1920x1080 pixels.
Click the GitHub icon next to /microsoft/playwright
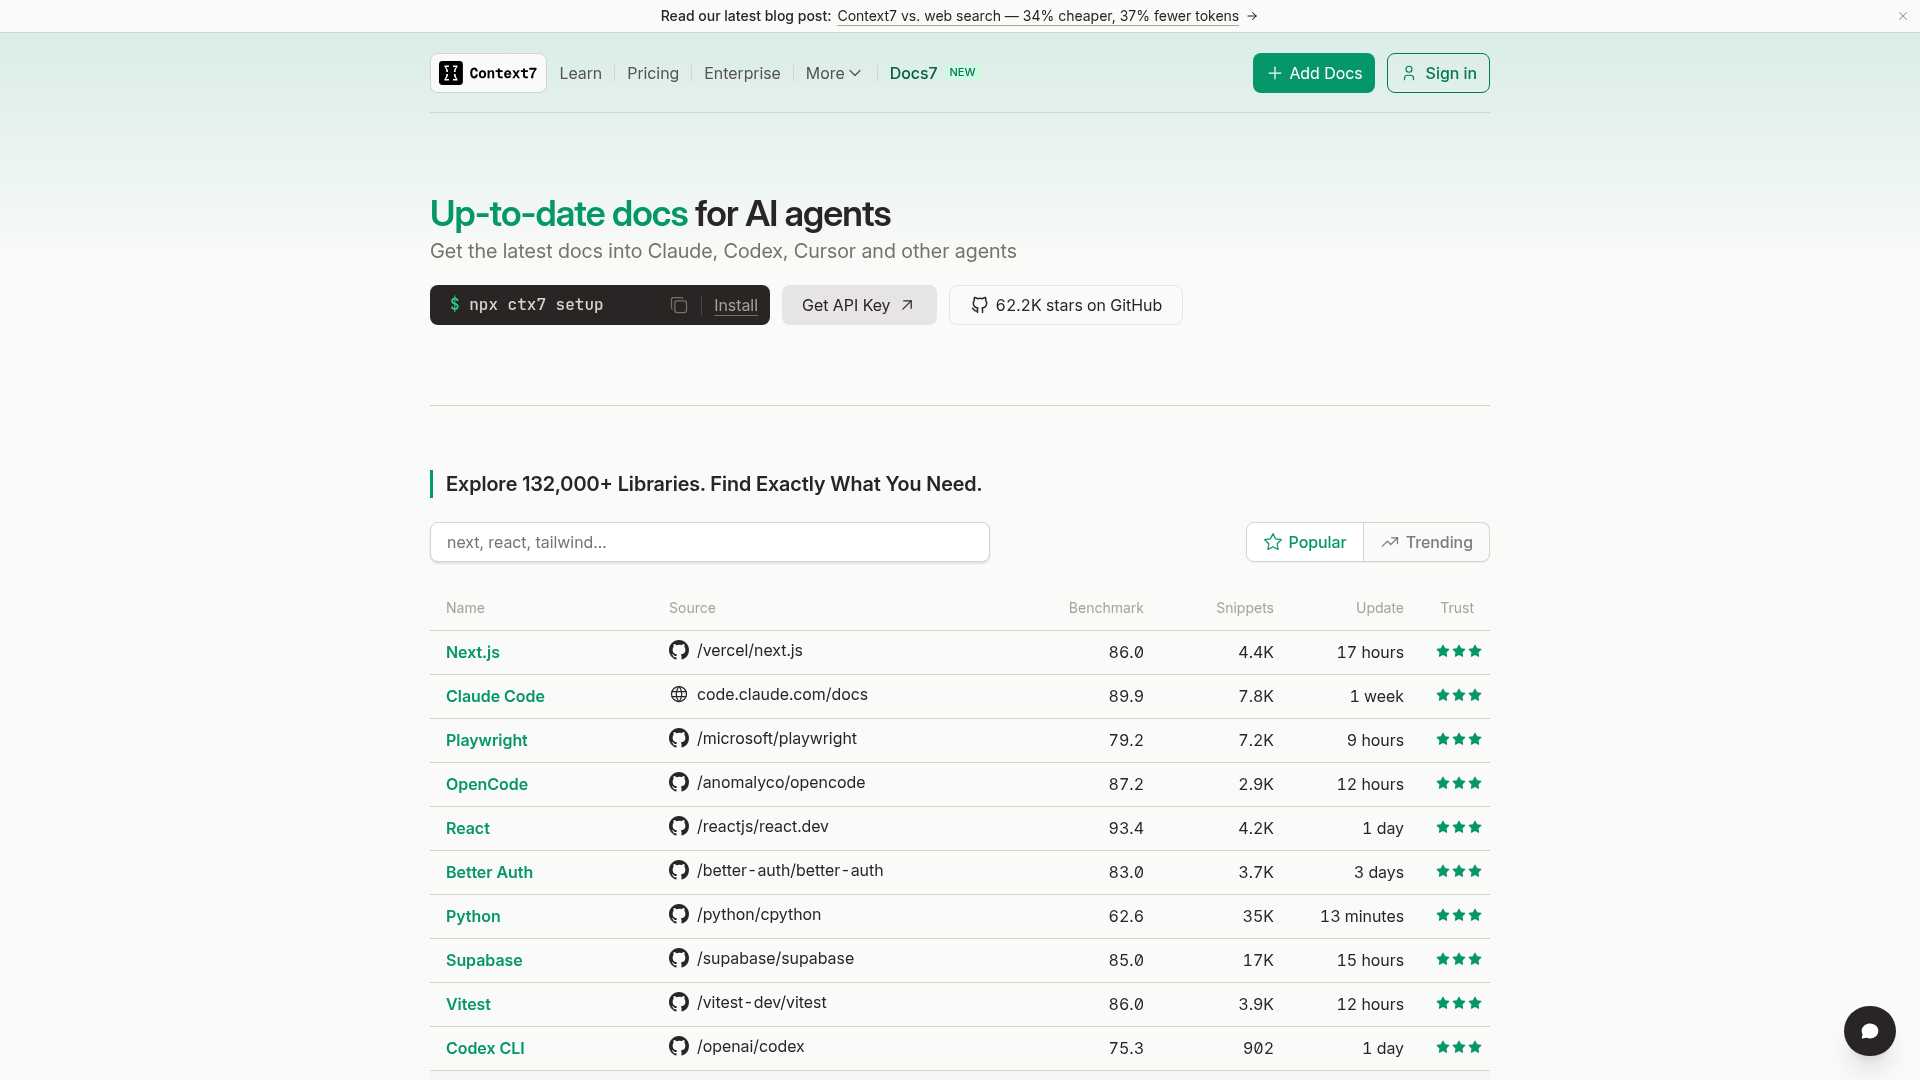[x=679, y=738]
